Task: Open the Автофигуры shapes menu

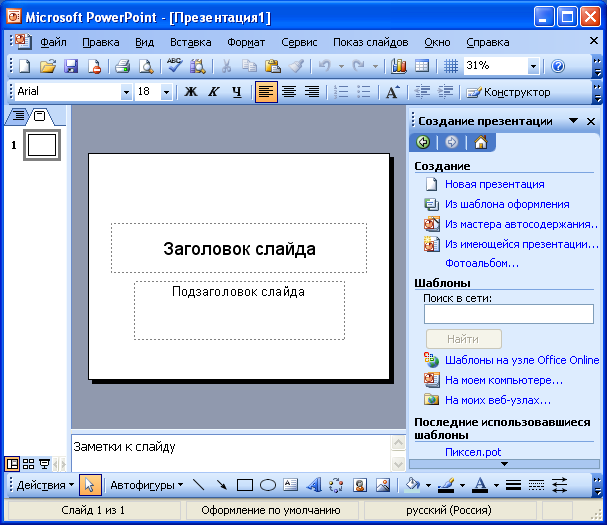Action: tap(147, 485)
